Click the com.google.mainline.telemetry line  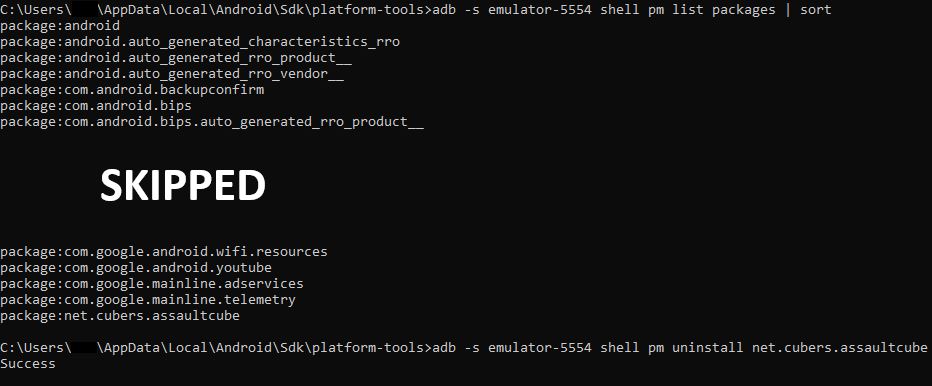coord(147,300)
